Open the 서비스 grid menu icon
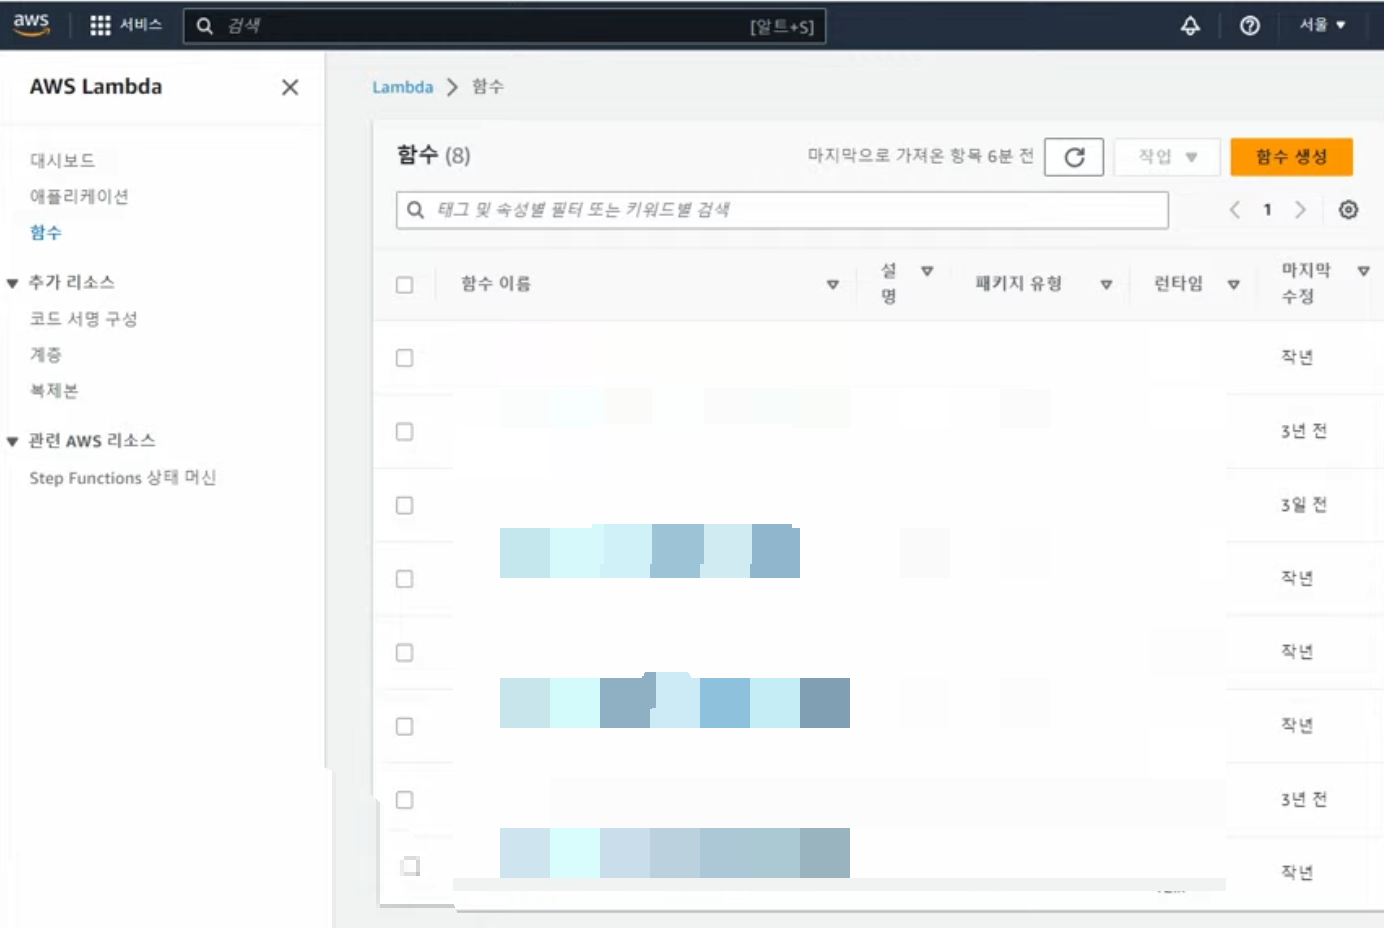 (x=100, y=25)
